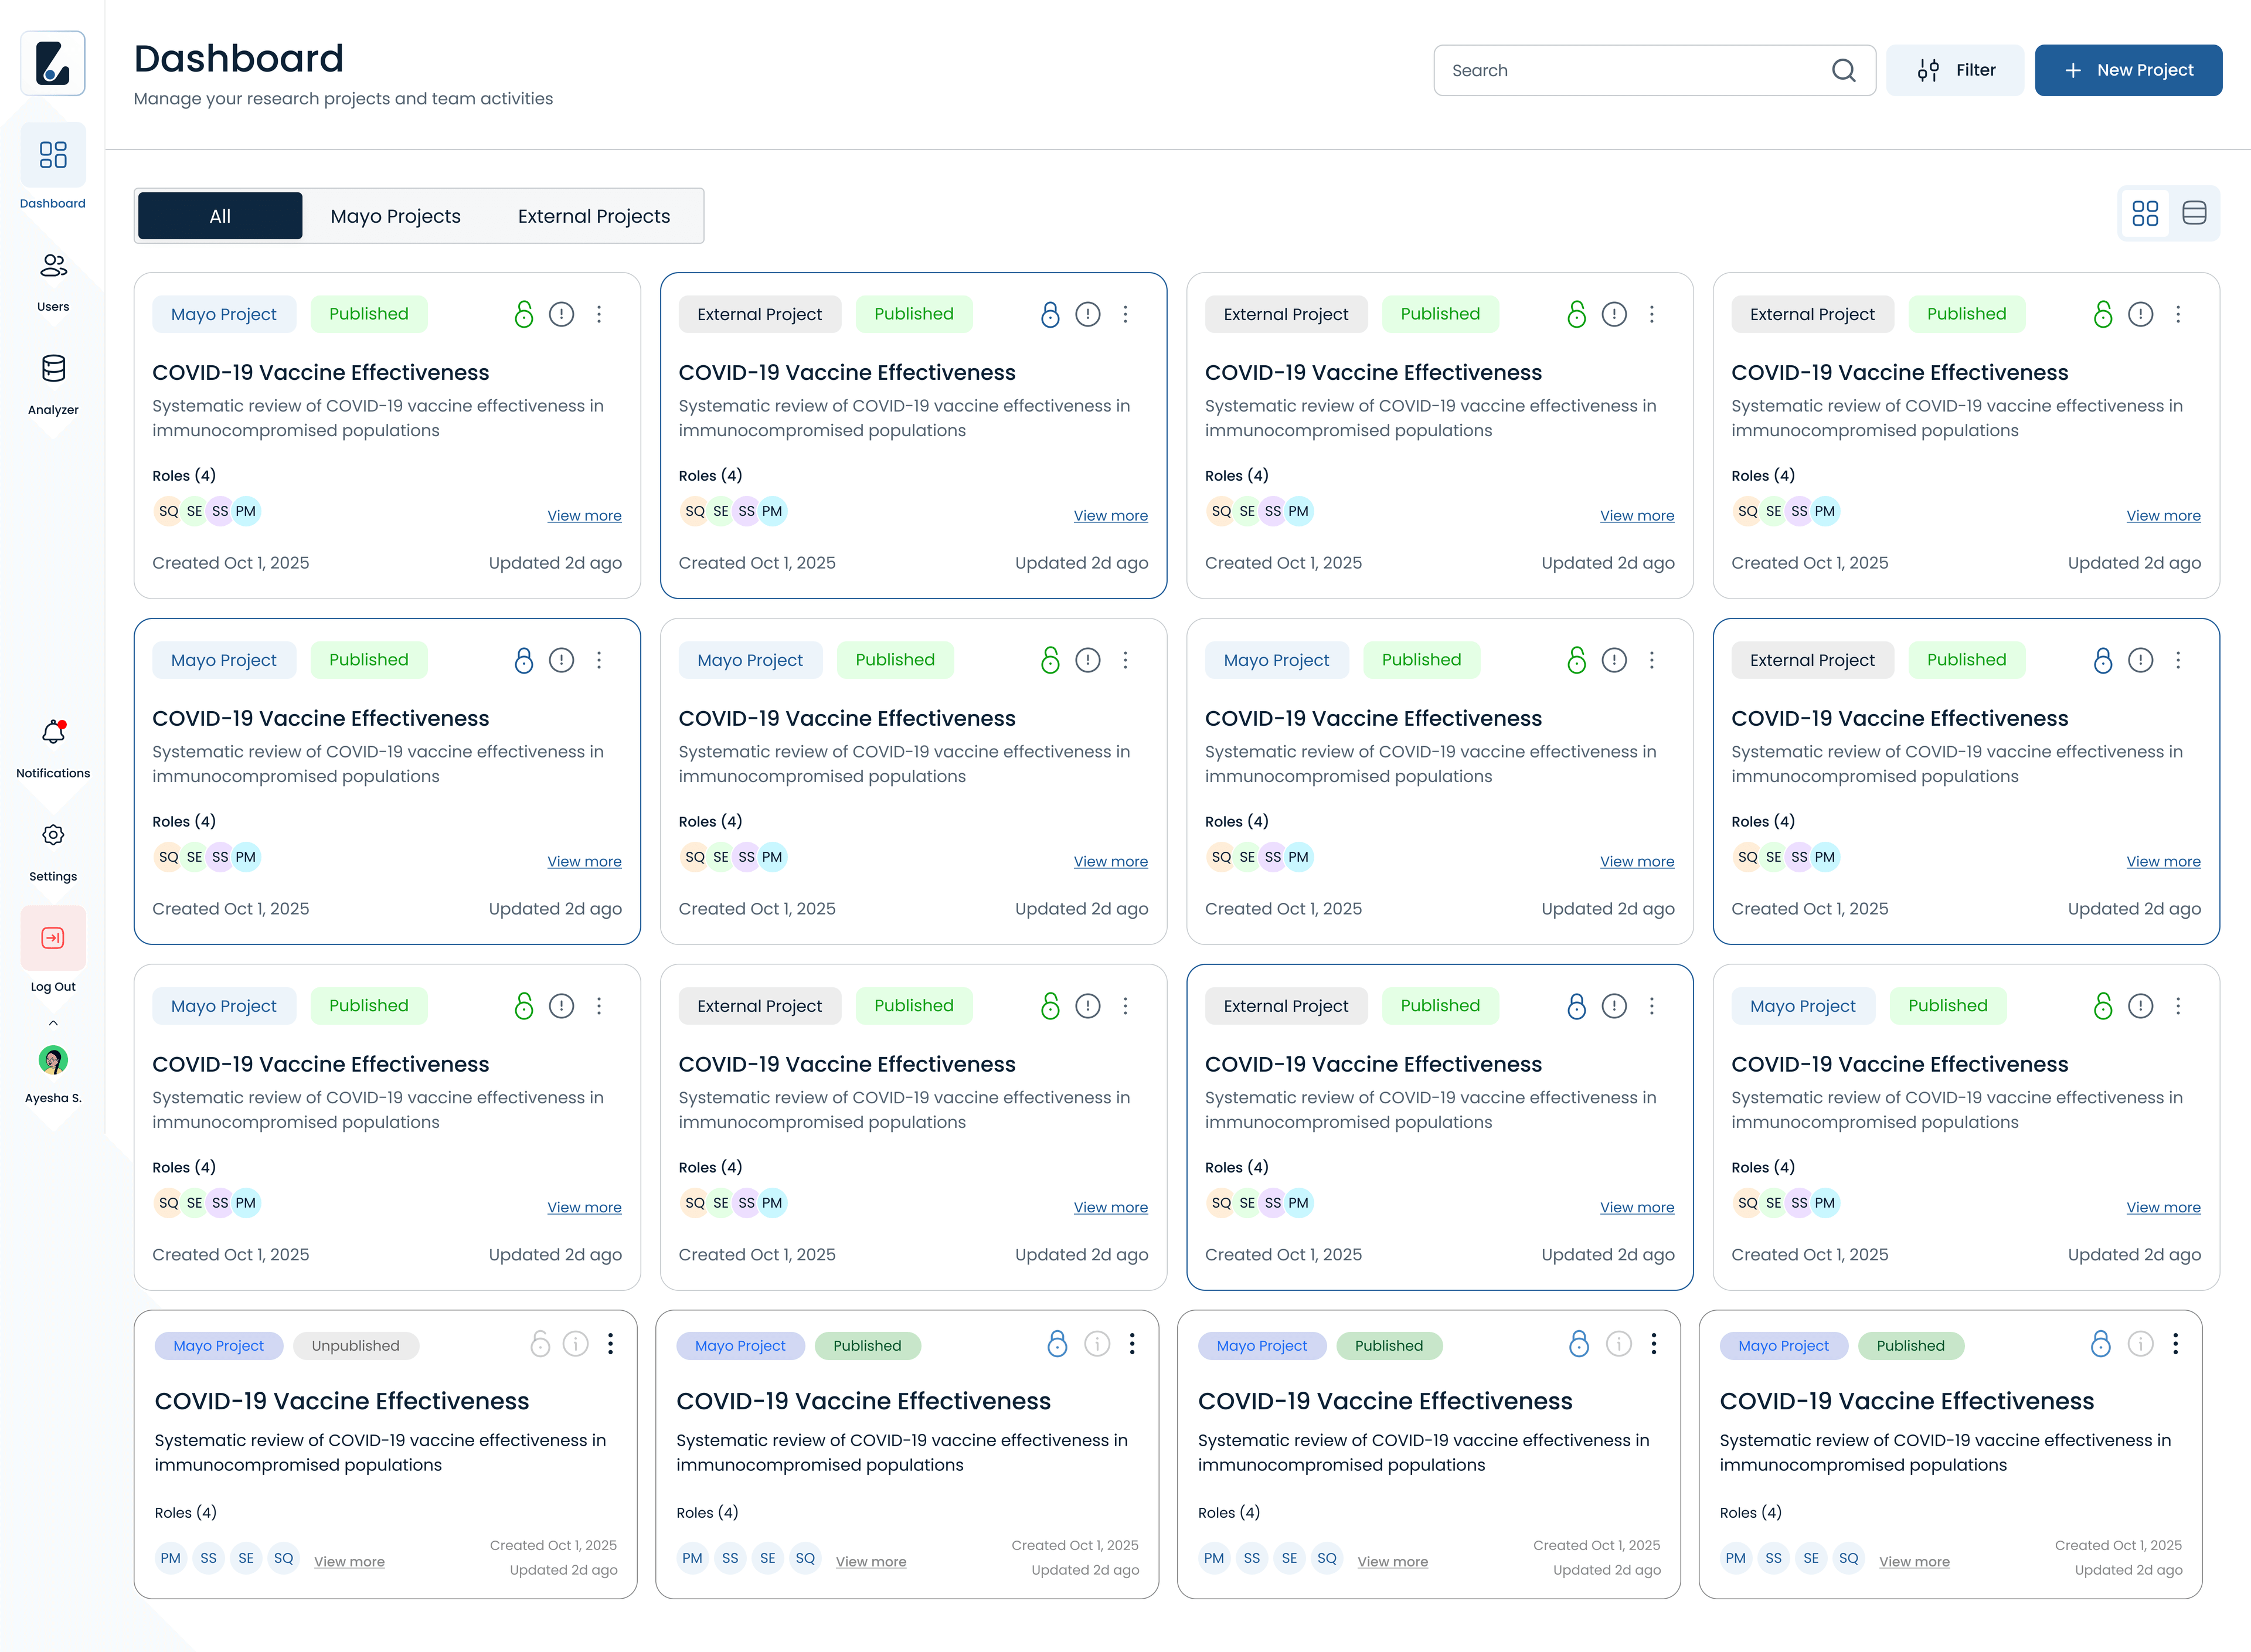Open kebab menu on last bottom-row card
The width and height of the screenshot is (2251, 1652).
(x=2175, y=1344)
